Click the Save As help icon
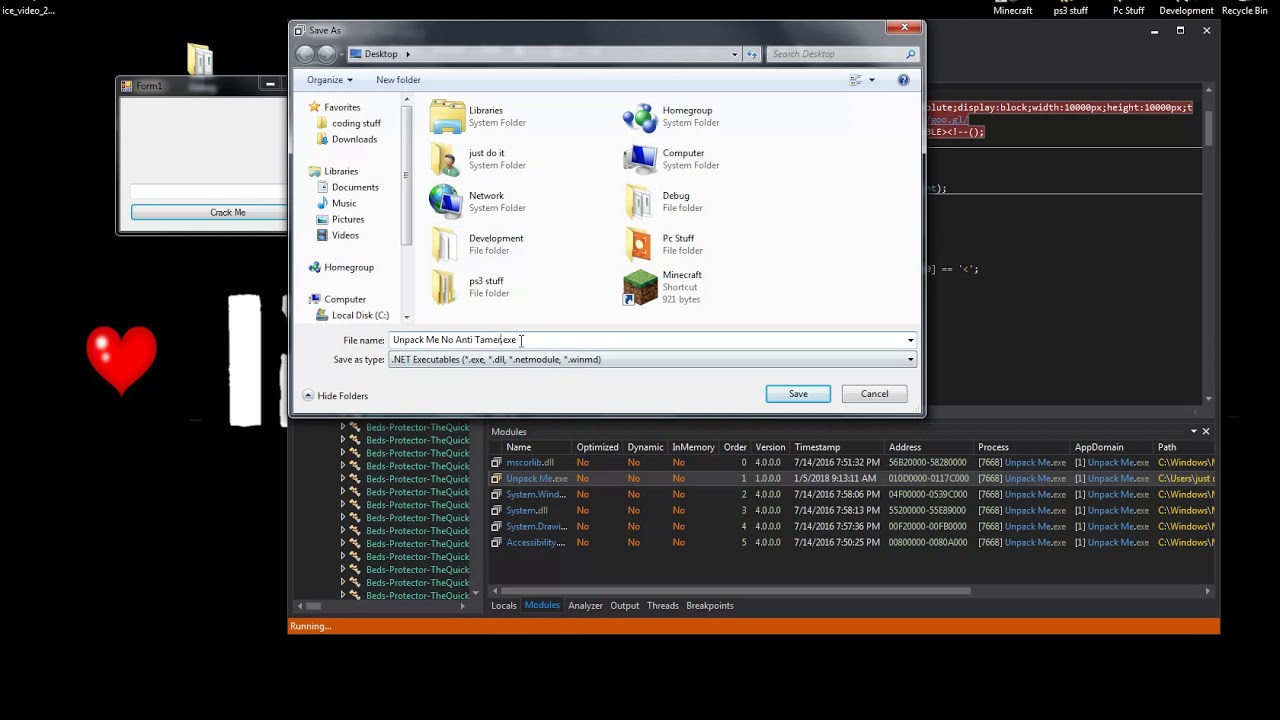1280x720 pixels. [x=903, y=80]
